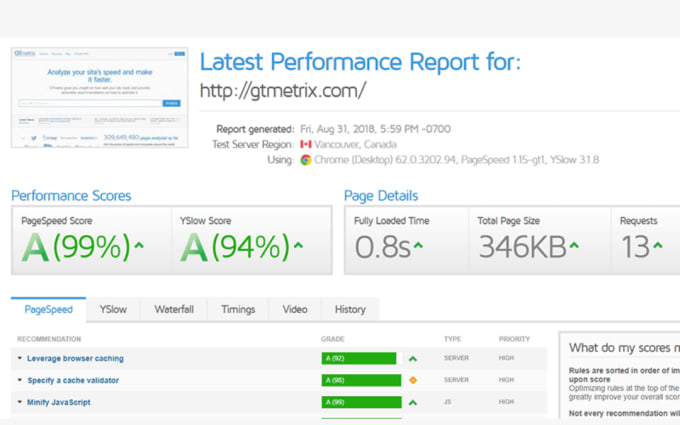The width and height of the screenshot is (680, 425).
Task: Click the JS type in Minify JavaScript row
Action: click(x=447, y=402)
